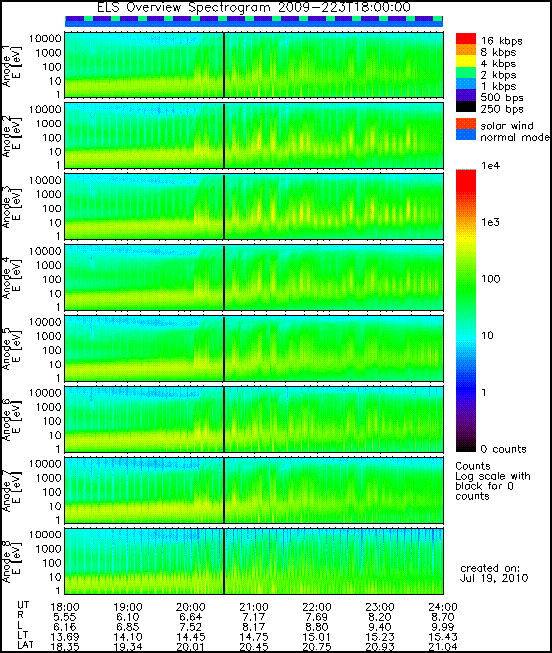Image resolution: width=552 pixels, height=653 pixels.
Task: Click the 19:00 UT time label
Action: [128, 607]
